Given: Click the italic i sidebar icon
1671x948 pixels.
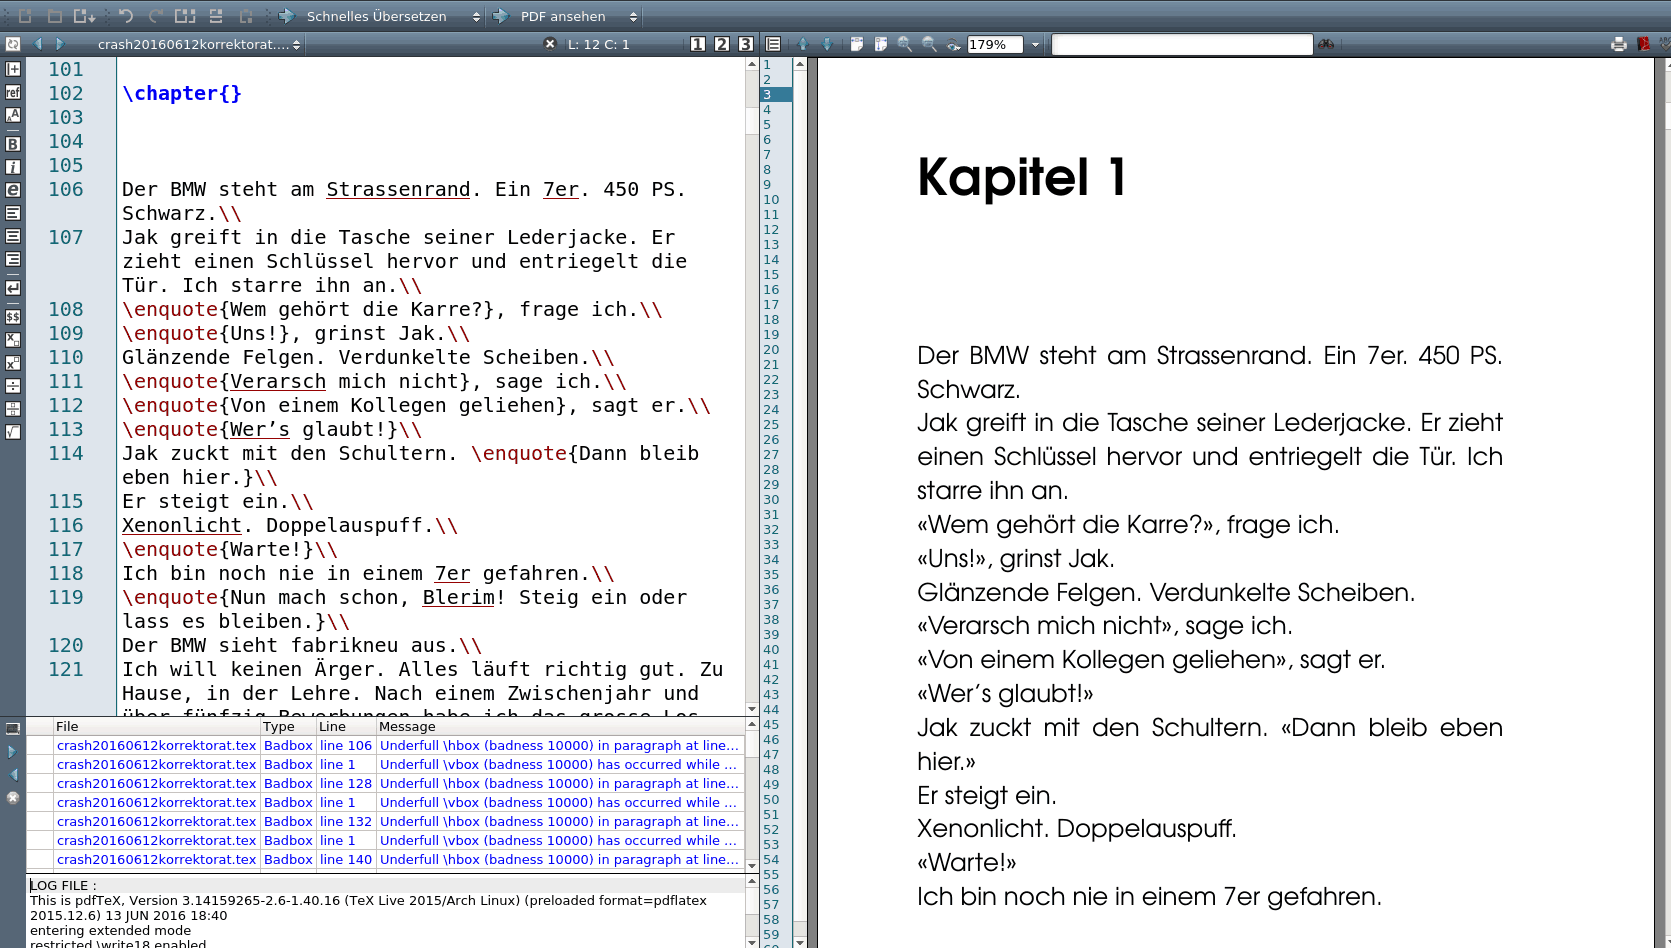Looking at the screenshot, I should tap(13, 167).
